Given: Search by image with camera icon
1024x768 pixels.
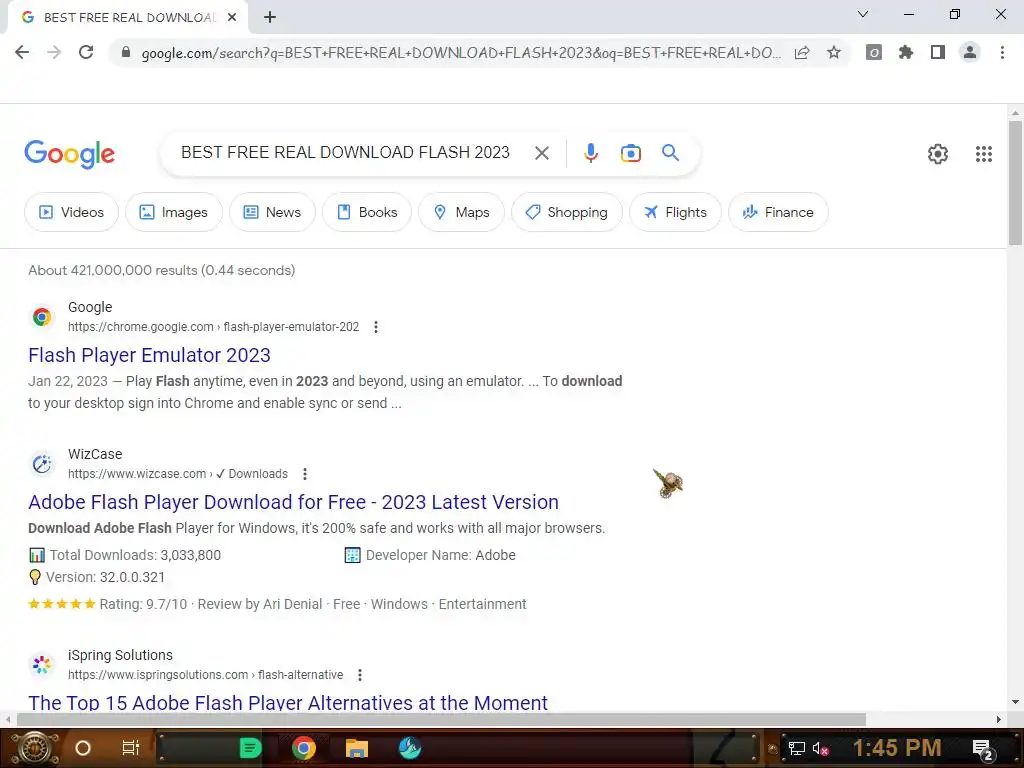Looking at the screenshot, I should (630, 153).
